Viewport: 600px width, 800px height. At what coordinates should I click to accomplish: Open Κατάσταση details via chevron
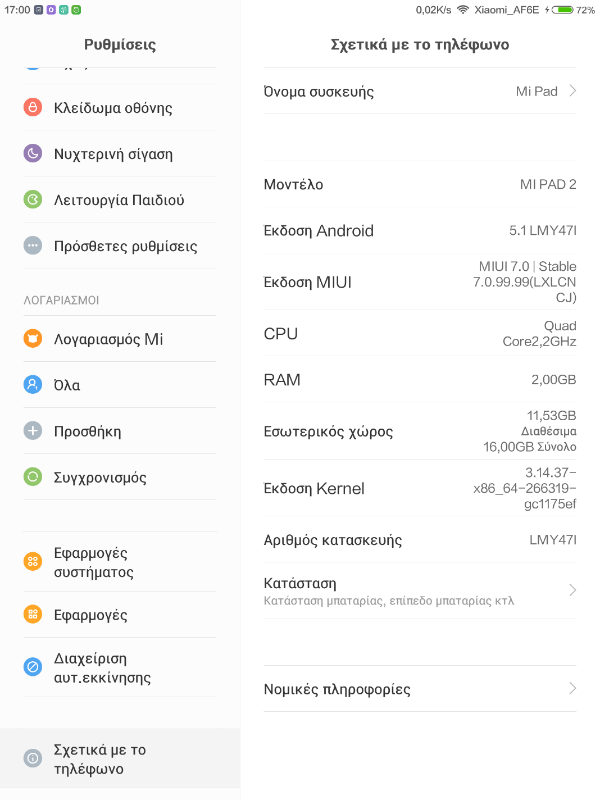tap(572, 590)
